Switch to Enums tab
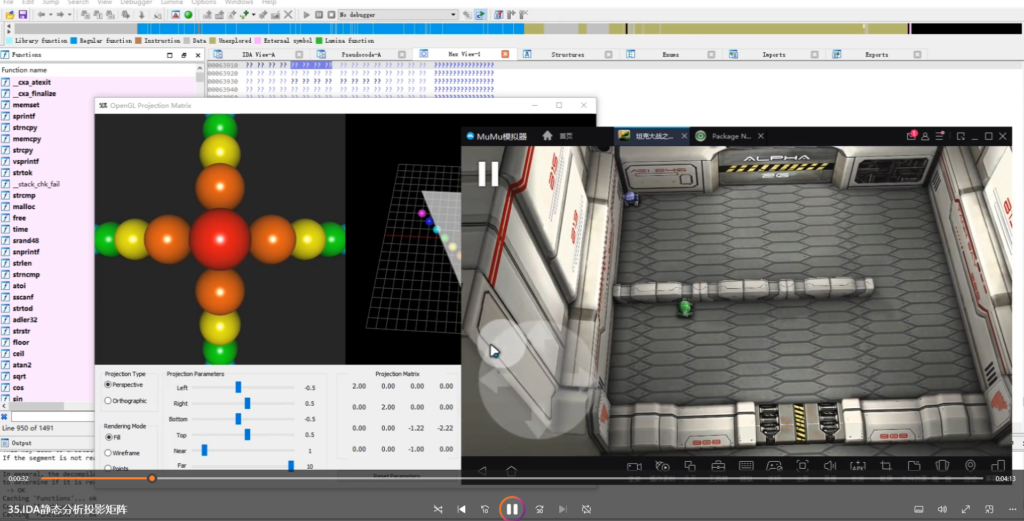Image resolution: width=1024 pixels, height=521 pixels. coord(670,55)
